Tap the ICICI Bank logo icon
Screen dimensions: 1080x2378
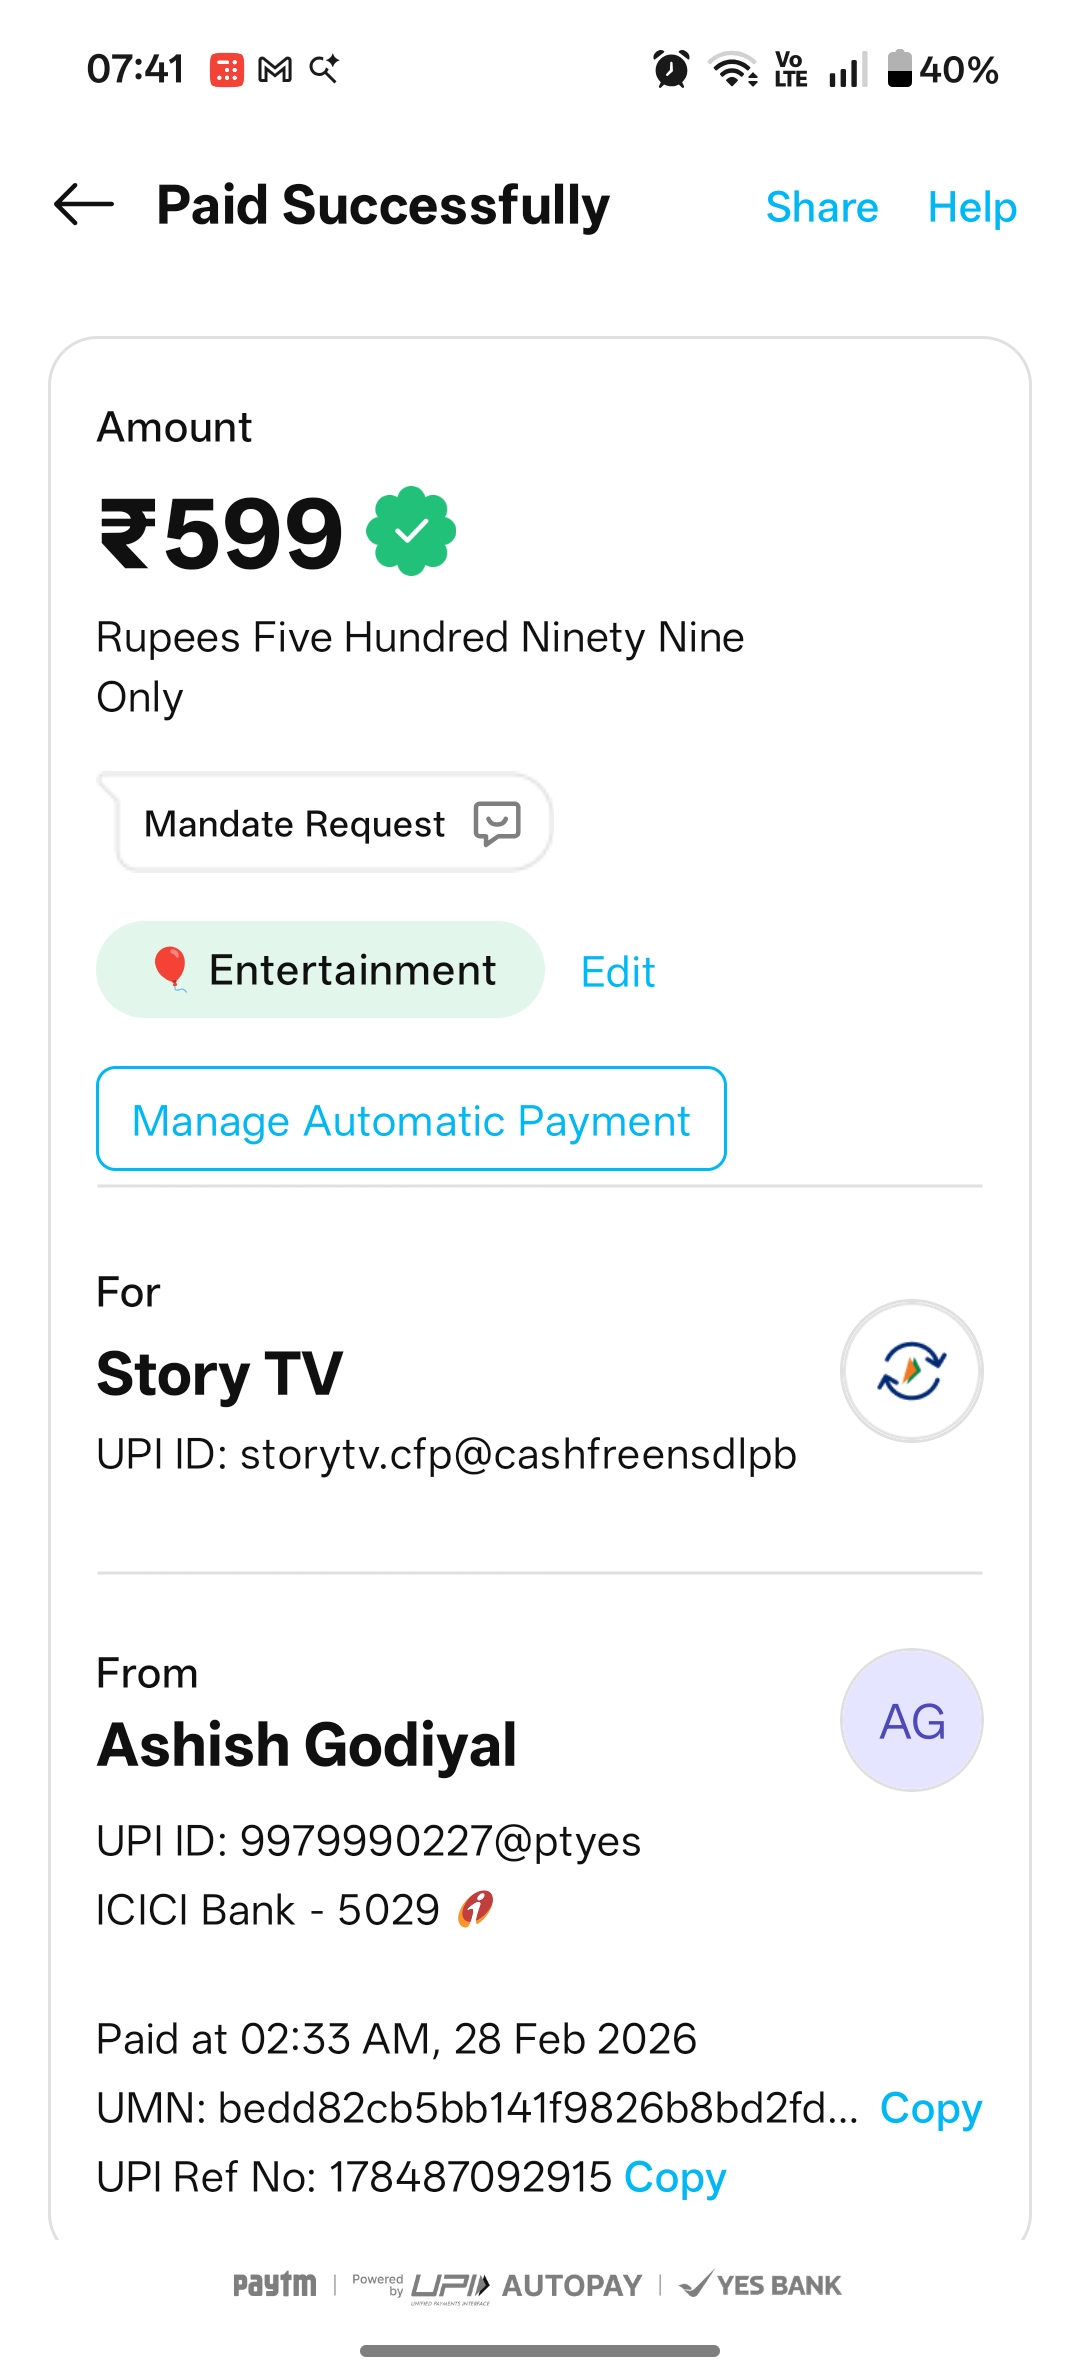476,1909
